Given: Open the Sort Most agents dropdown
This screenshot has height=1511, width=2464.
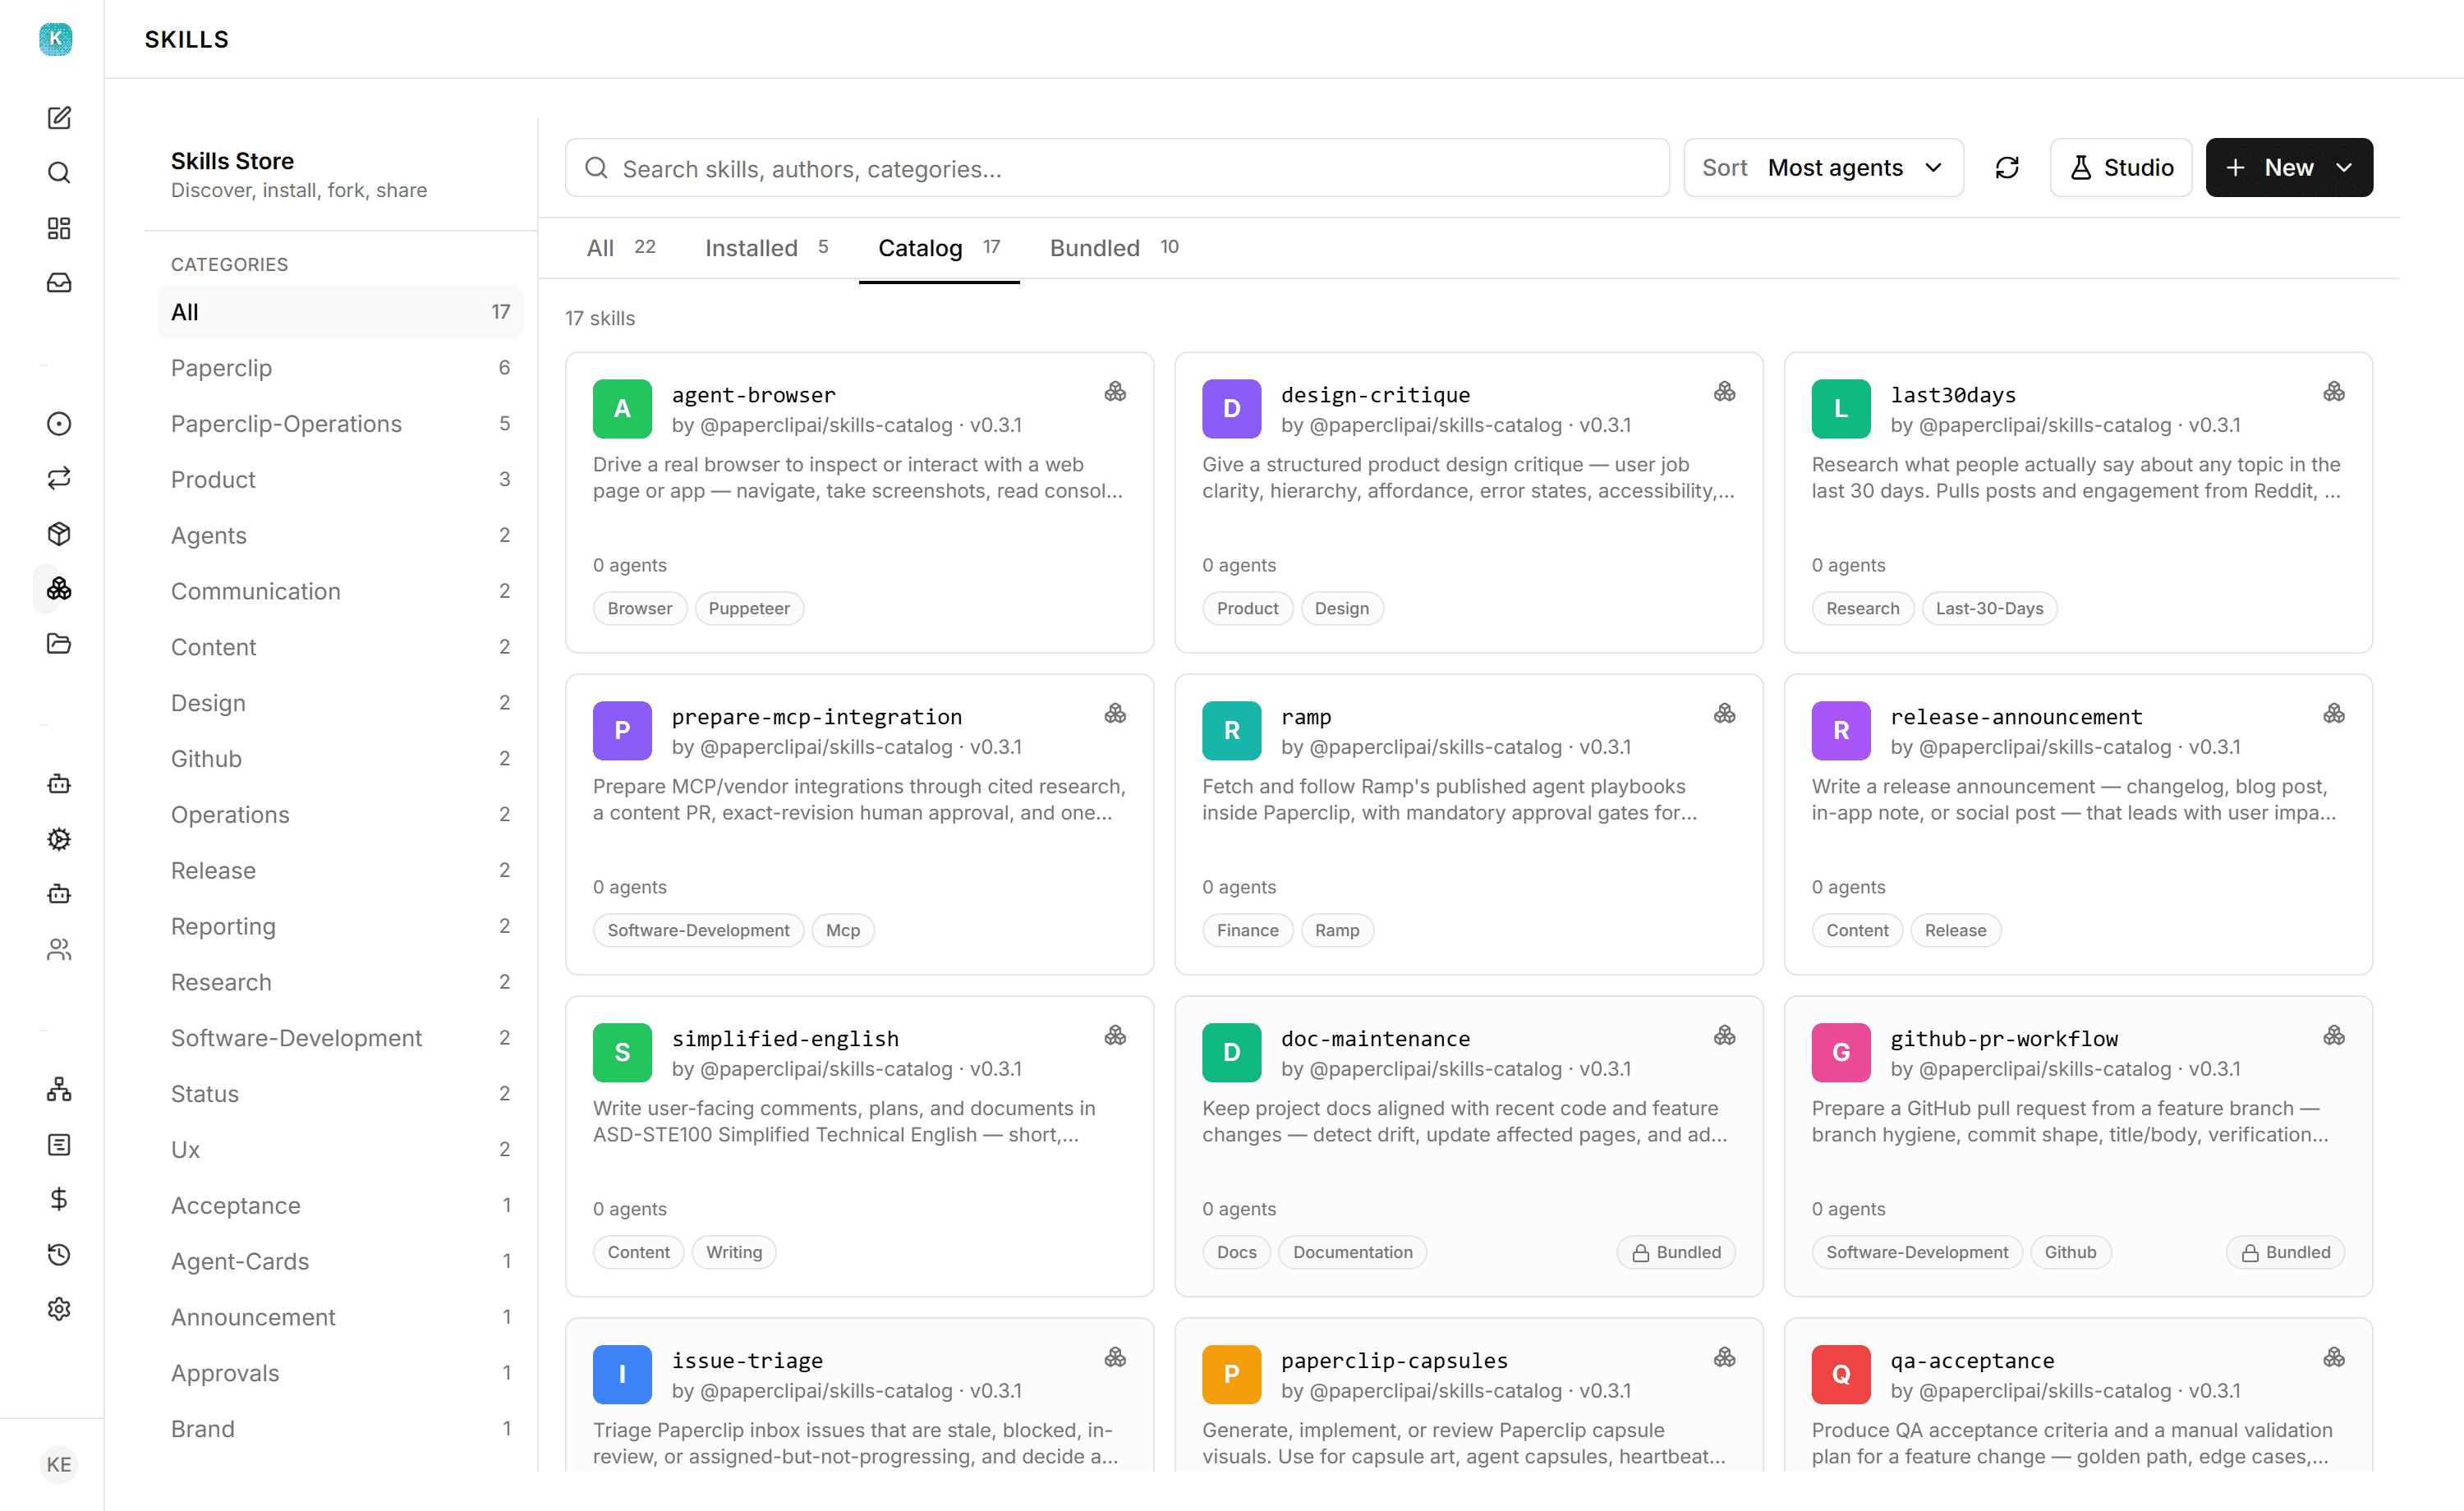Looking at the screenshot, I should pyautogui.click(x=1823, y=168).
